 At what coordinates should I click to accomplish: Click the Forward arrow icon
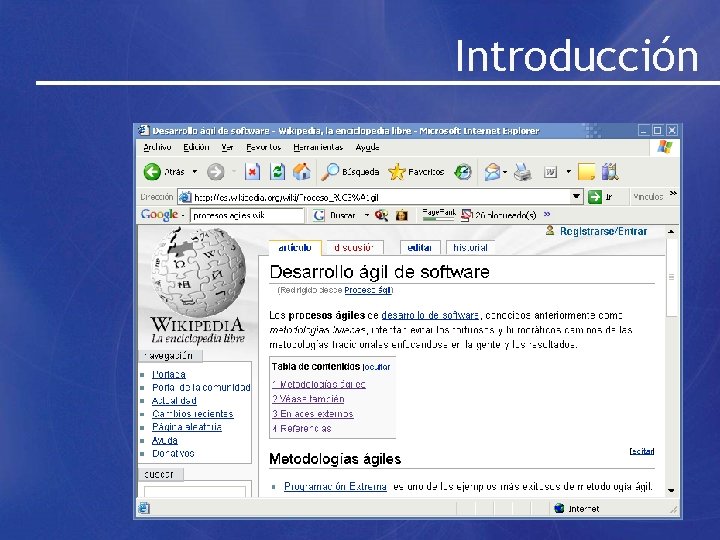point(215,172)
